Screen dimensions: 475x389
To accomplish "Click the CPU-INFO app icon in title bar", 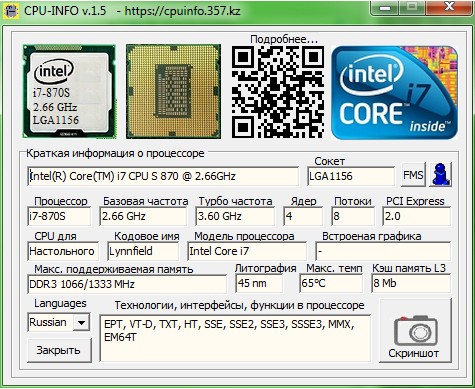I will click(11, 11).
